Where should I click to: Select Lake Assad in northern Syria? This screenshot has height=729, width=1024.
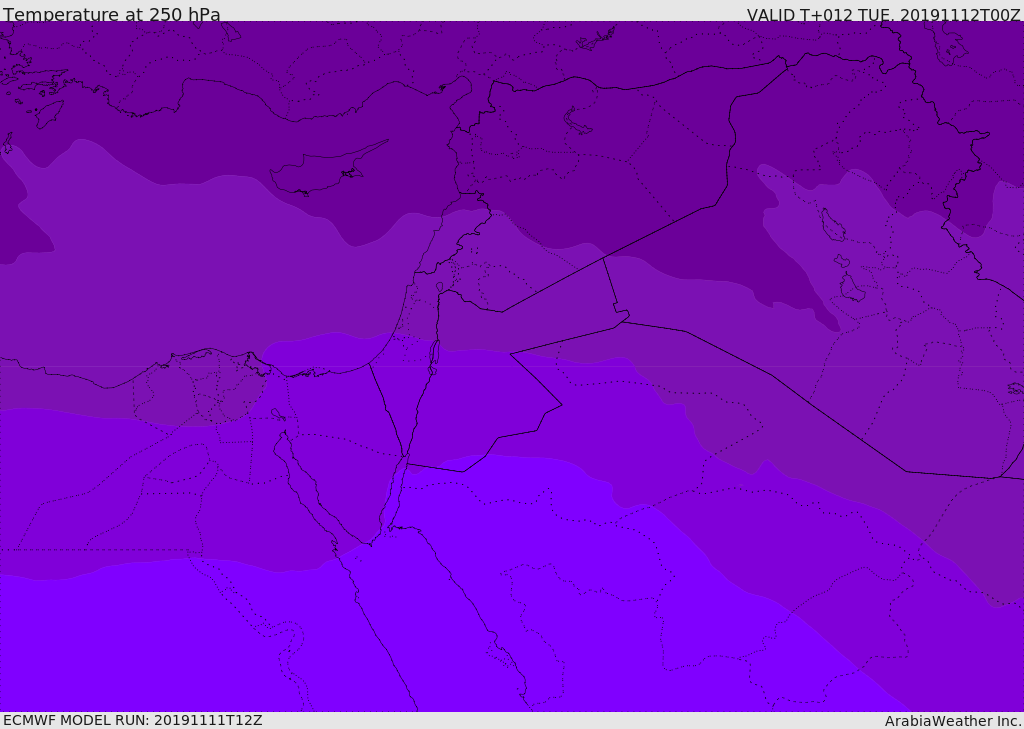pos(578,122)
